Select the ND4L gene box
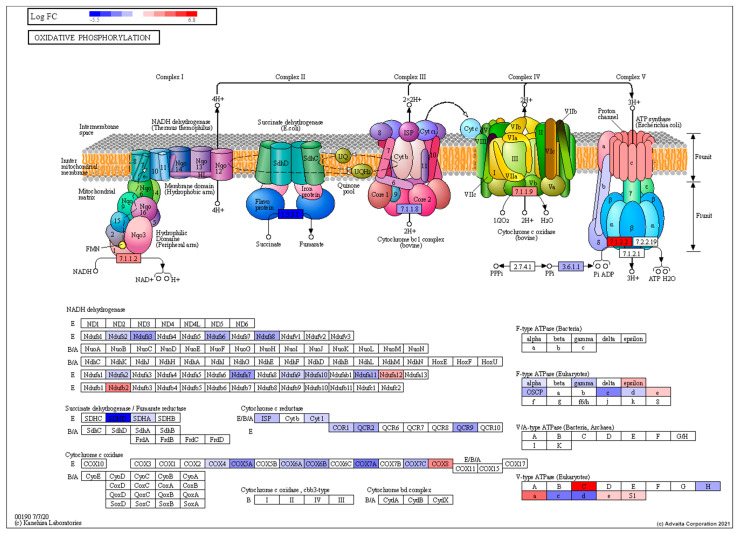Screen dimensions: 738x534 192,324
